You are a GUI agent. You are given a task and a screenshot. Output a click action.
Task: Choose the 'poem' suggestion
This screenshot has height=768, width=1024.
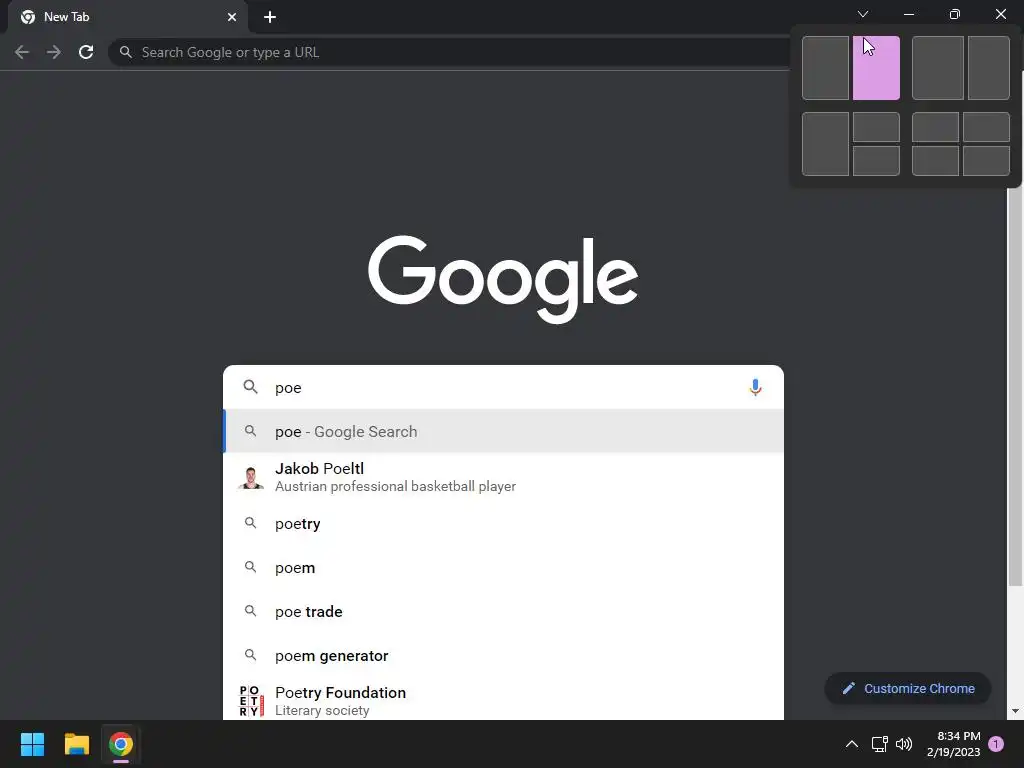(503, 568)
